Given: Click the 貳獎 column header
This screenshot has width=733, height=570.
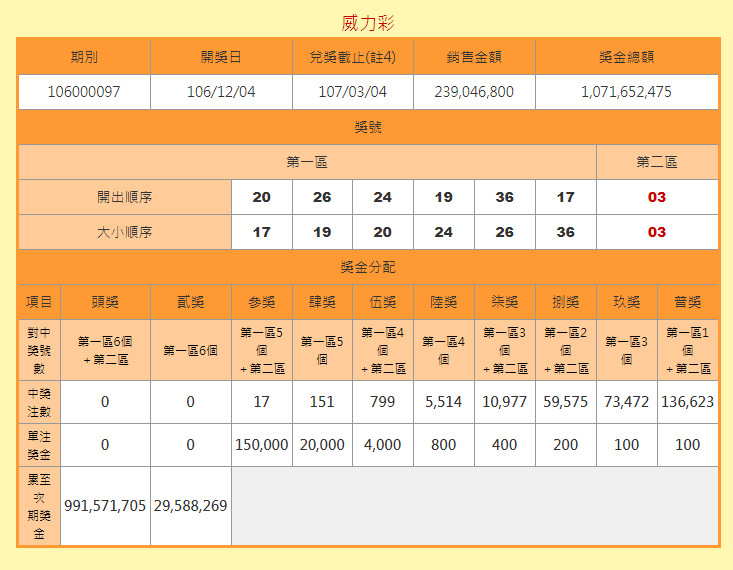Looking at the screenshot, I should click(x=191, y=302).
